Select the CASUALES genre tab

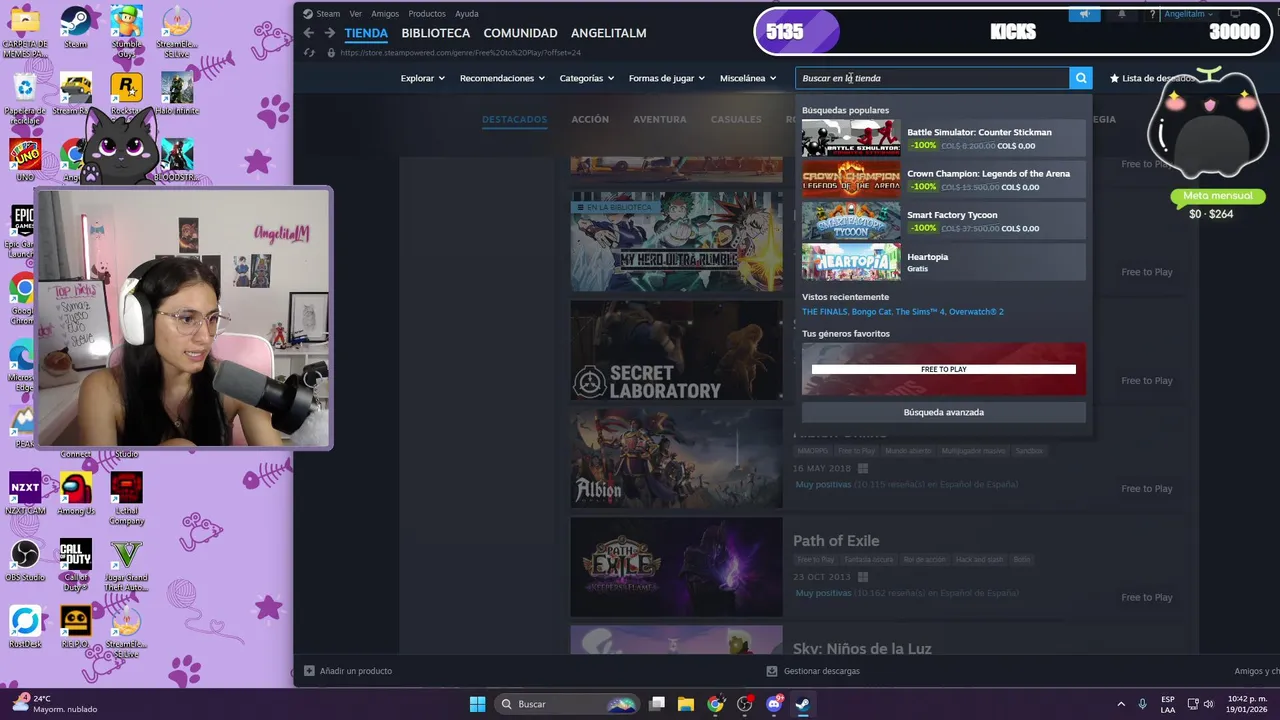[736, 119]
